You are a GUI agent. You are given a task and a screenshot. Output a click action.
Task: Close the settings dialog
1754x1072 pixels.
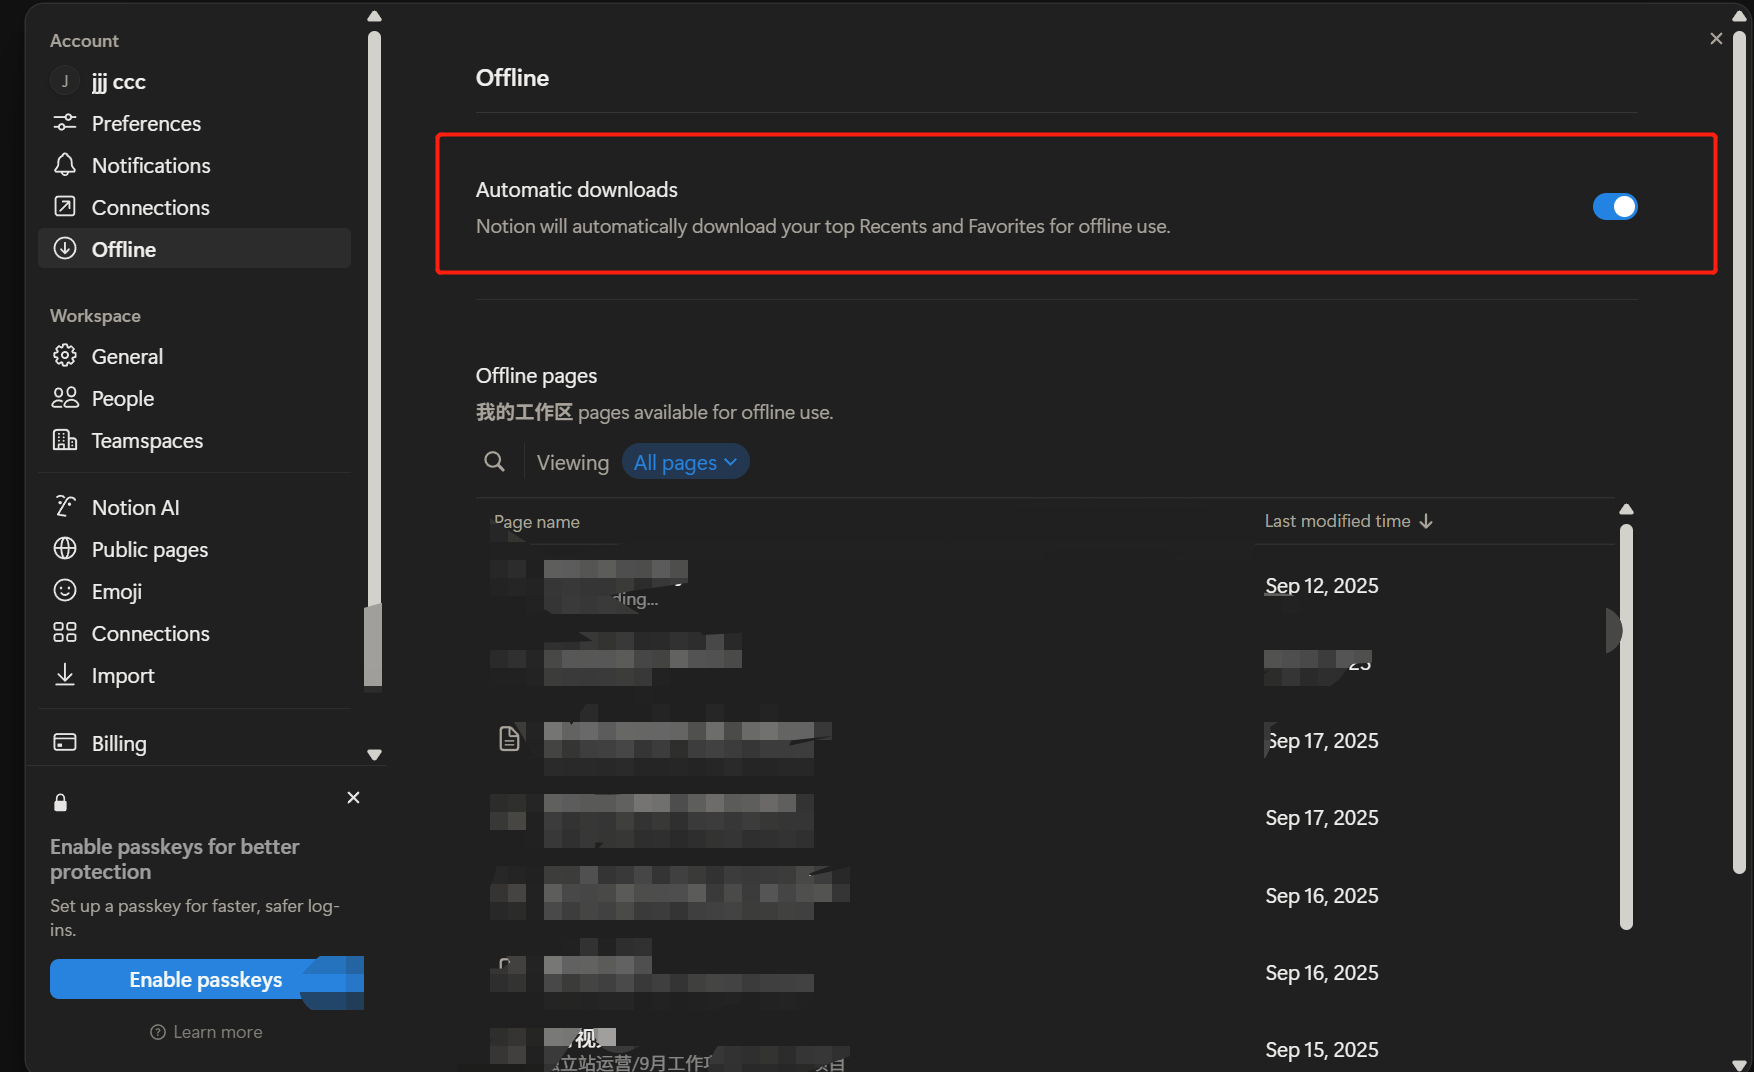(x=1716, y=38)
